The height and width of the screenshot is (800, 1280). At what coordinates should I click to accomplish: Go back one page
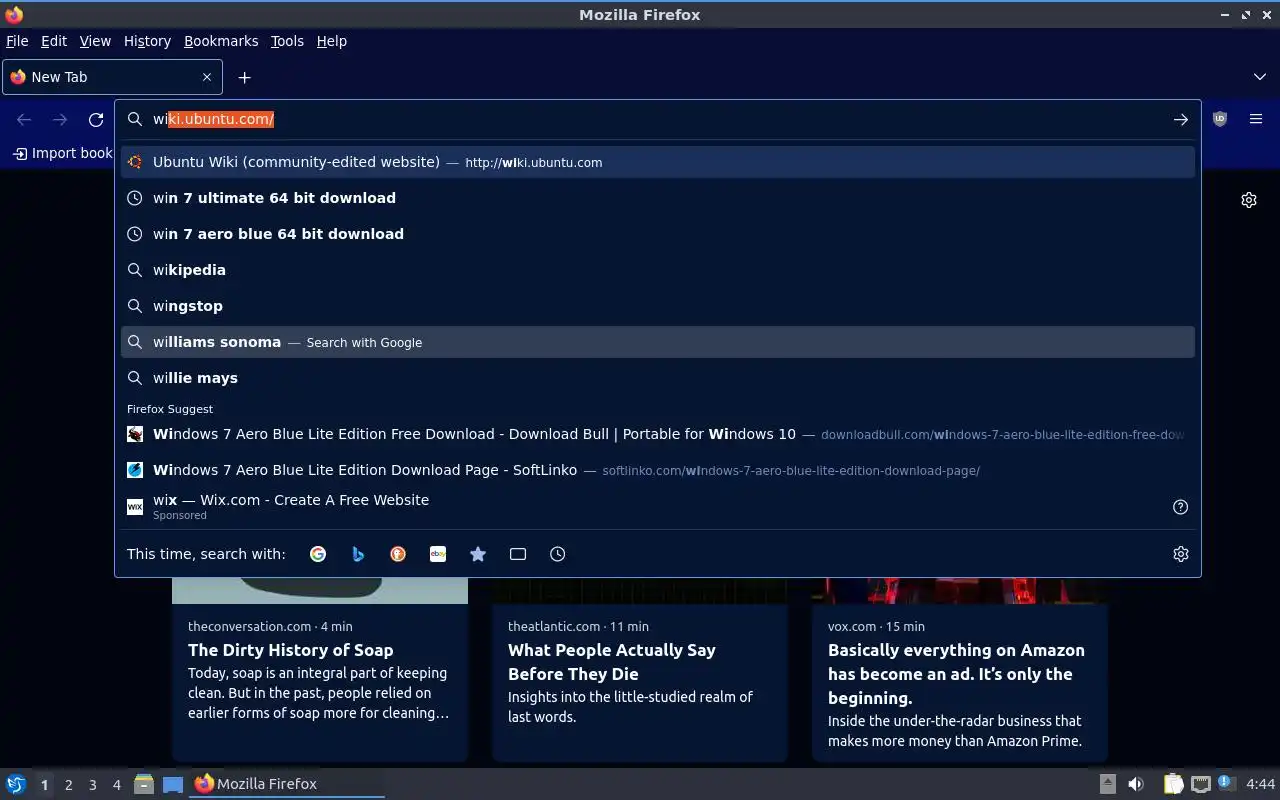point(24,119)
